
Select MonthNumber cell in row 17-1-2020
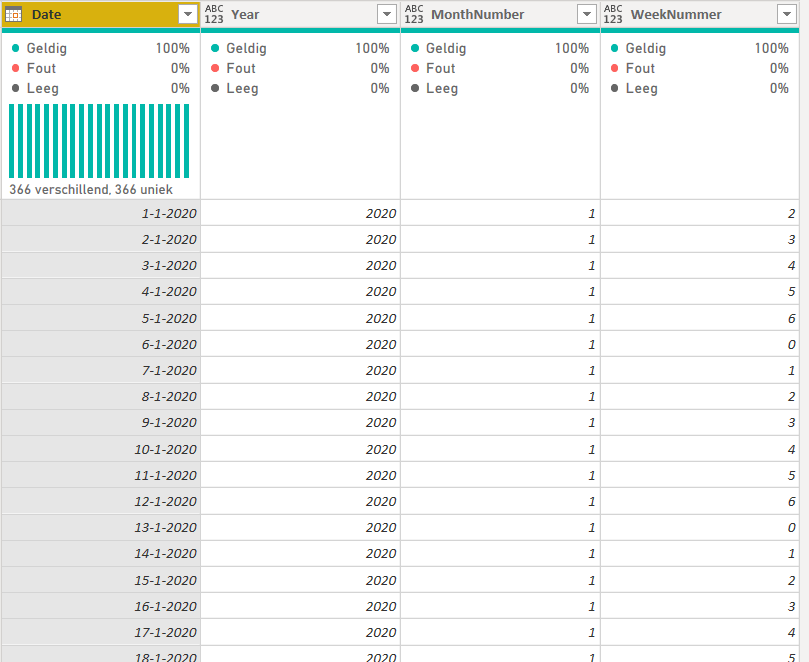[500, 632]
